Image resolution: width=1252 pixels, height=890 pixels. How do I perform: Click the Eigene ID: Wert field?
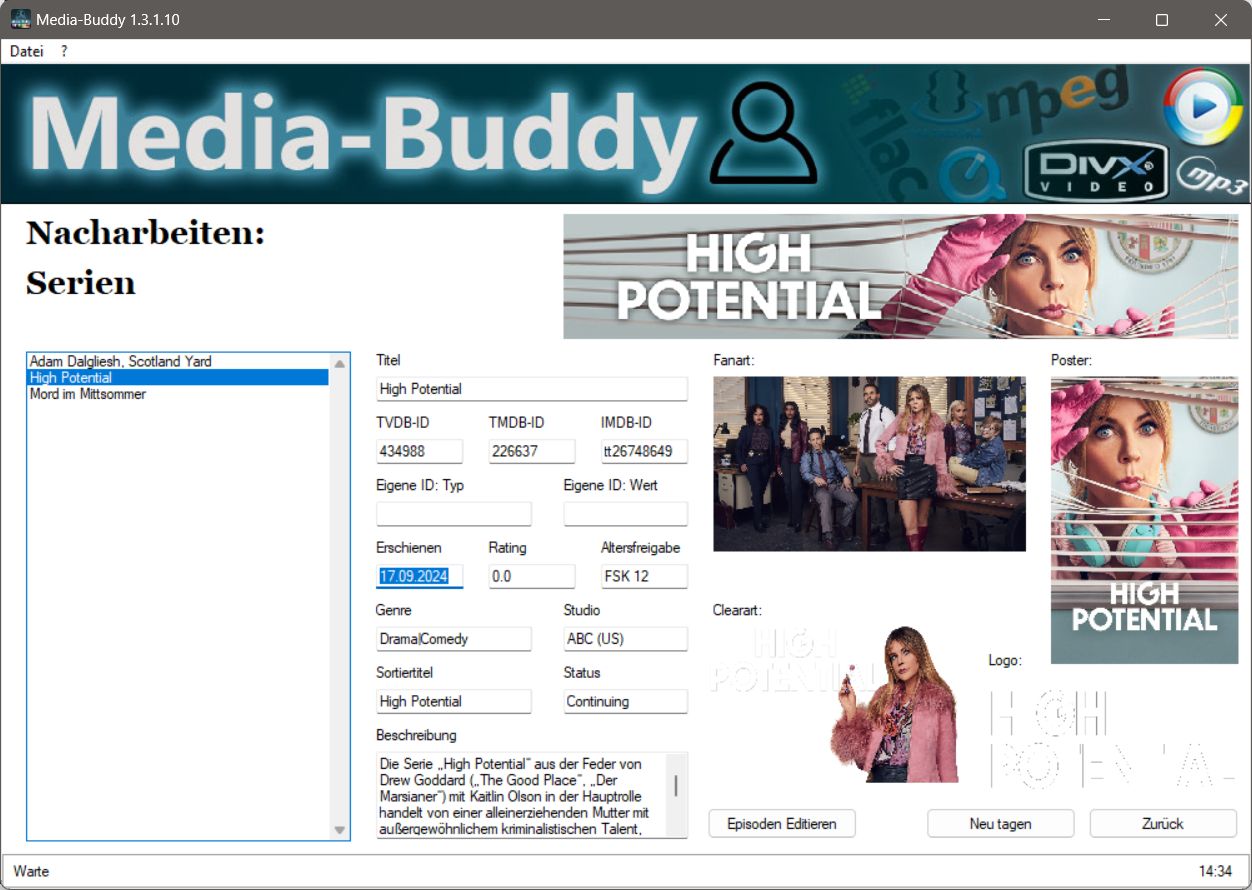coord(626,514)
